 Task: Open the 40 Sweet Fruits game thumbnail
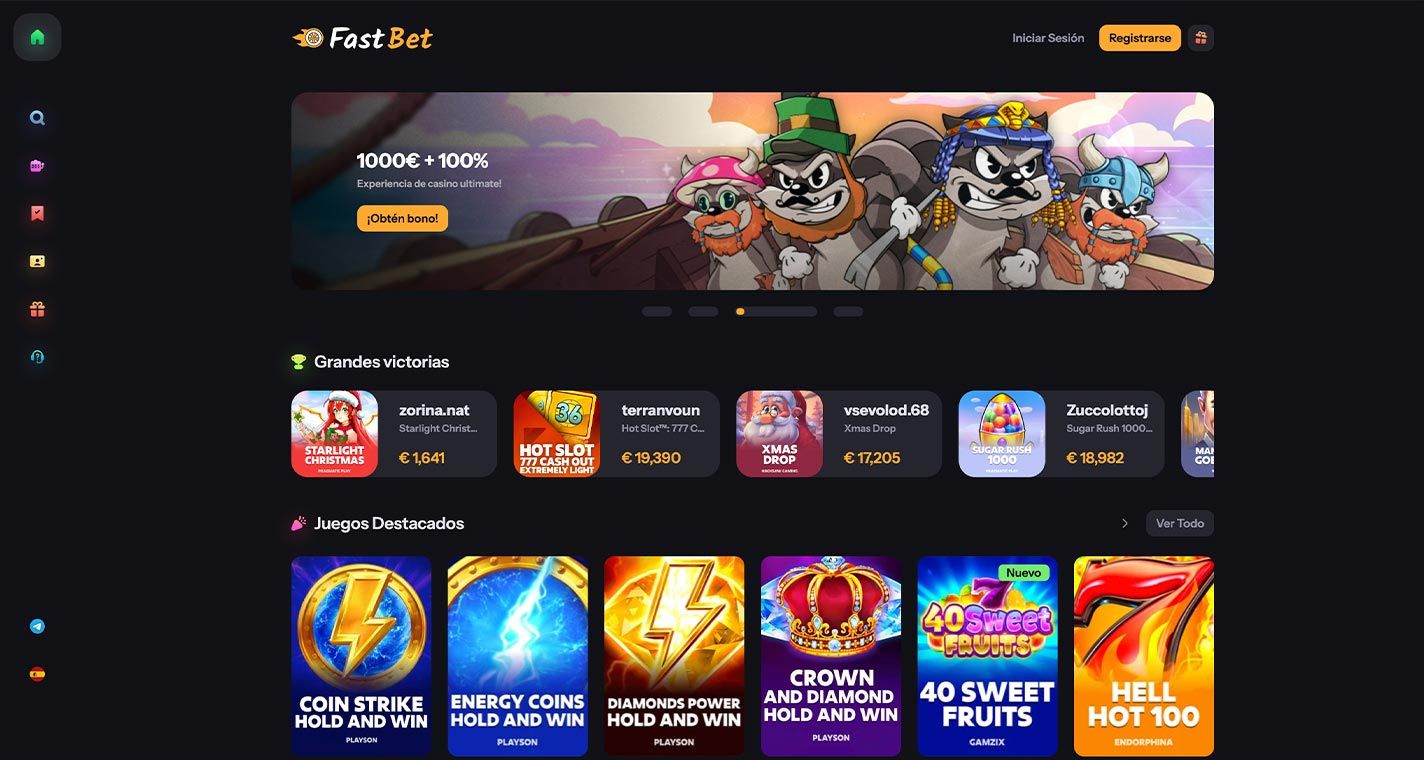pos(987,656)
